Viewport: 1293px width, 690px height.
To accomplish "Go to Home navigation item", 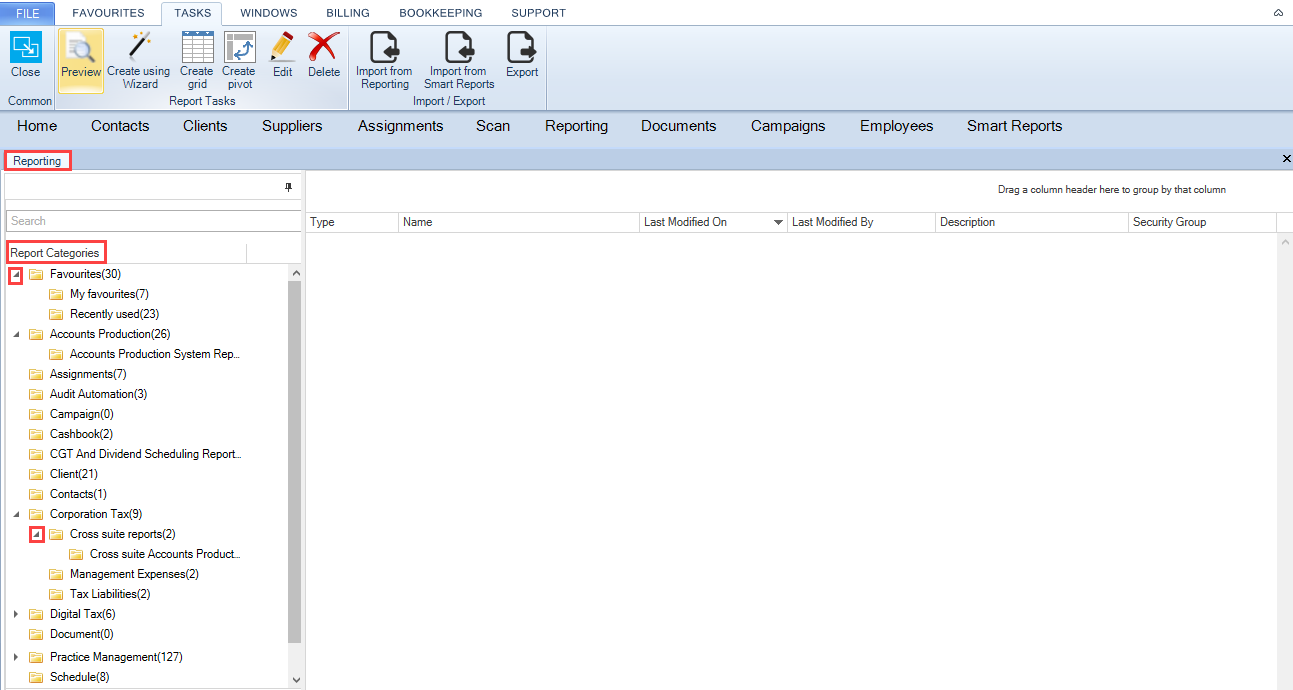I will (x=37, y=126).
